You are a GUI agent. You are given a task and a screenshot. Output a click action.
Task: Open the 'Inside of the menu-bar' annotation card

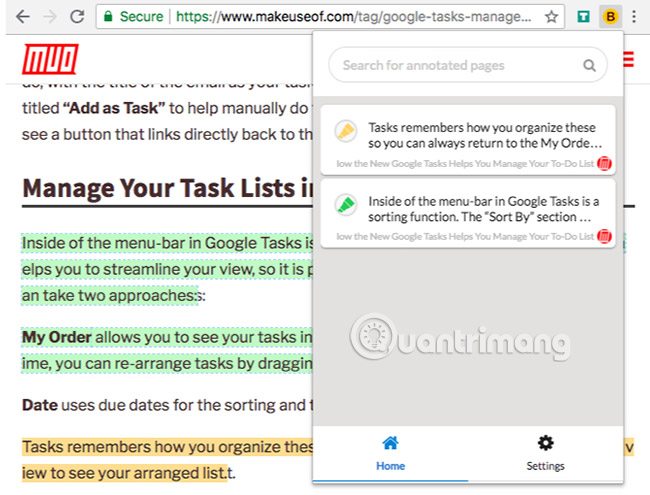[468, 214]
